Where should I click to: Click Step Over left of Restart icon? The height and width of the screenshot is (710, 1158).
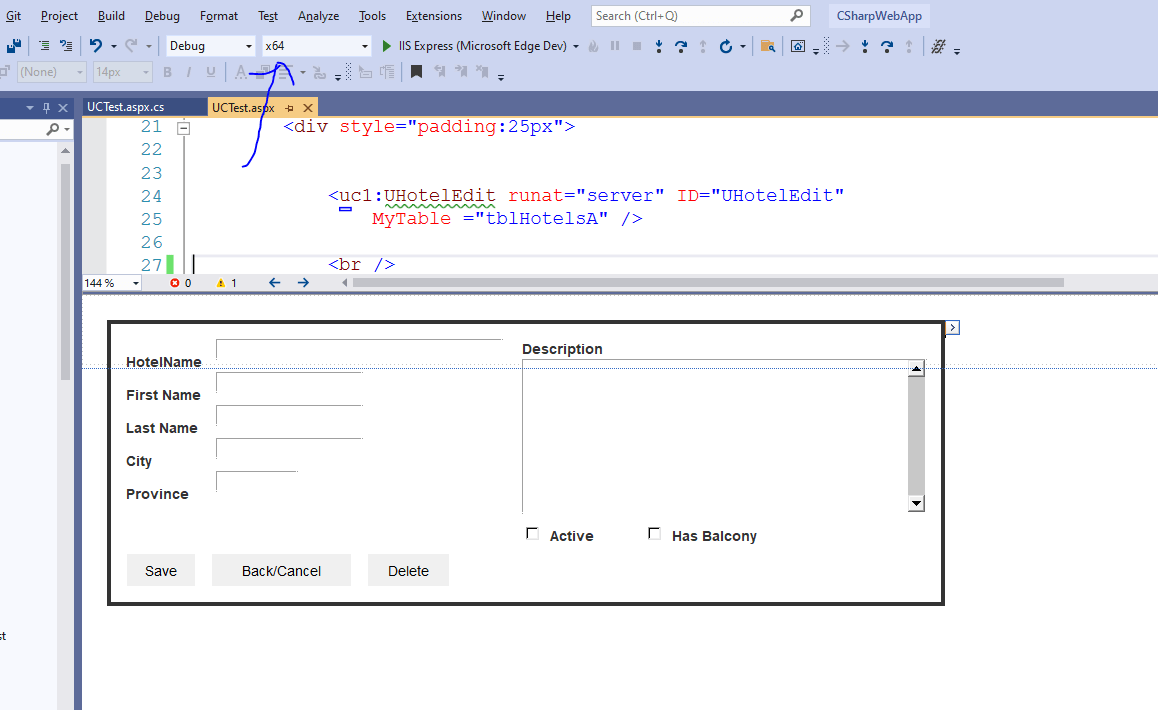[x=681, y=47]
